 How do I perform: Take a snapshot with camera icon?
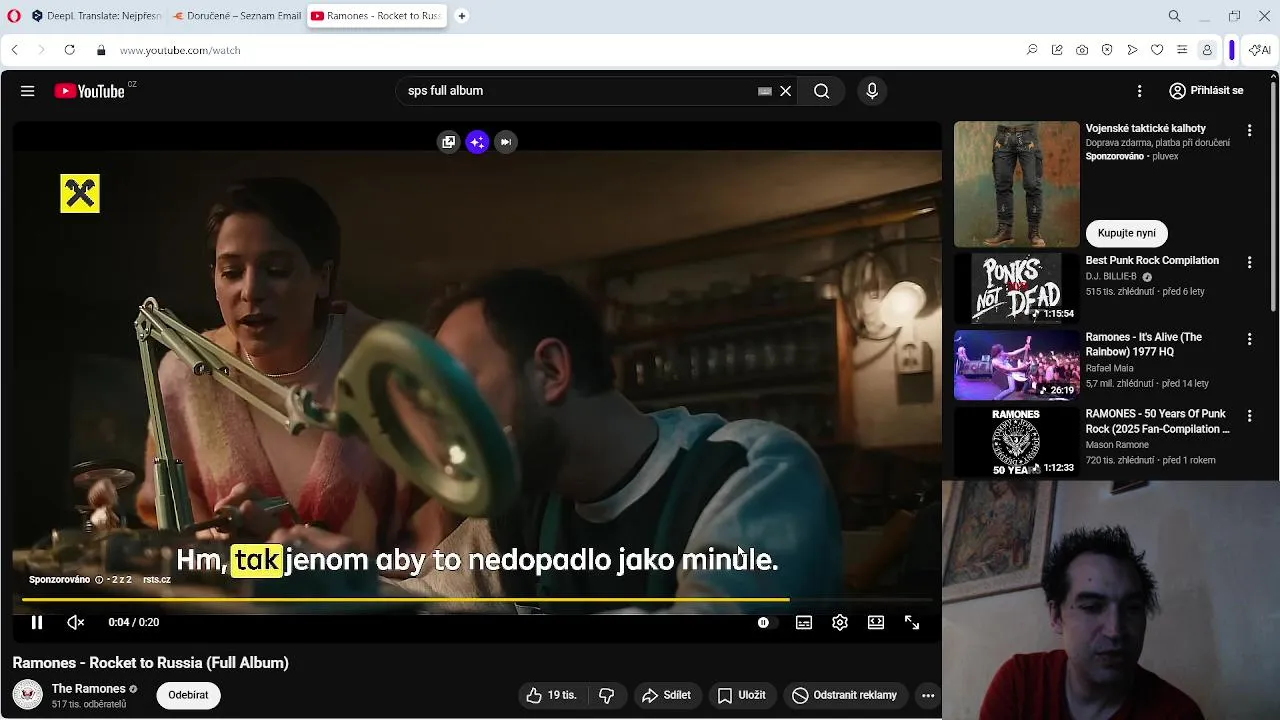1082,50
